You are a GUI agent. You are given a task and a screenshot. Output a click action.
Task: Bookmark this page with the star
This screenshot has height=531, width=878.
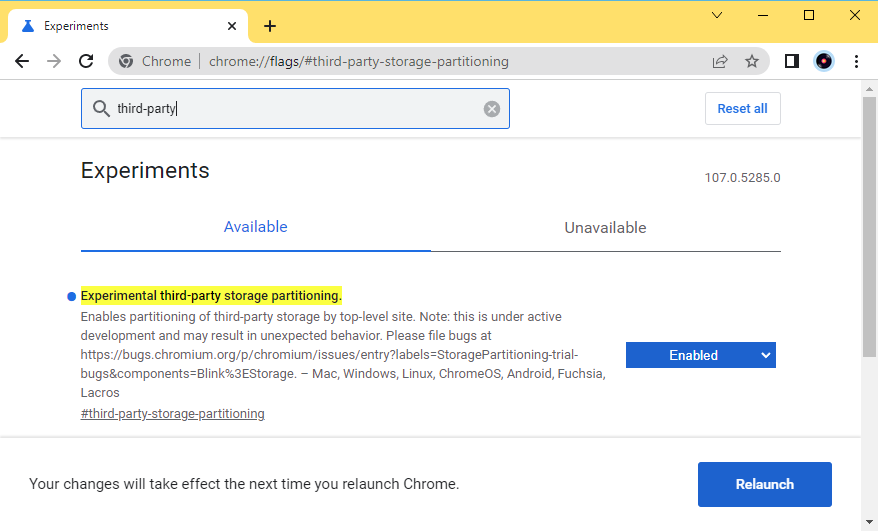tap(751, 61)
